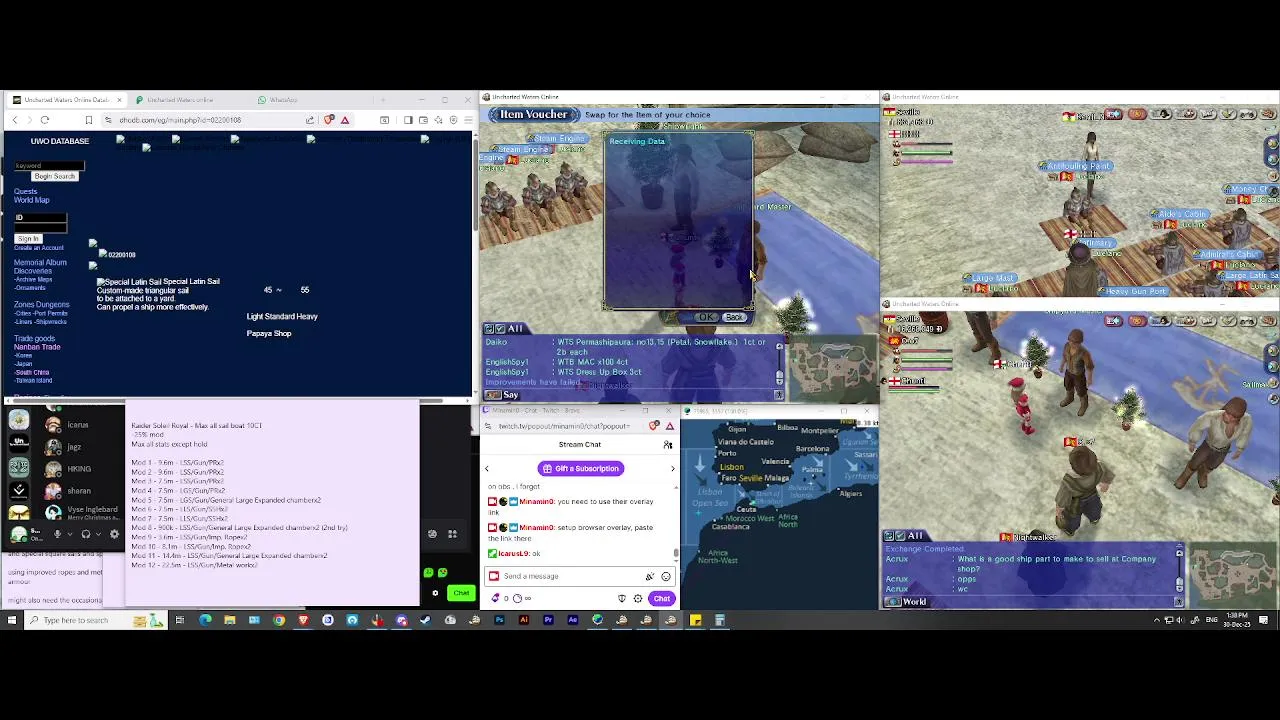Click the Sign In button
This screenshot has width=1280, height=720.
(x=28, y=239)
